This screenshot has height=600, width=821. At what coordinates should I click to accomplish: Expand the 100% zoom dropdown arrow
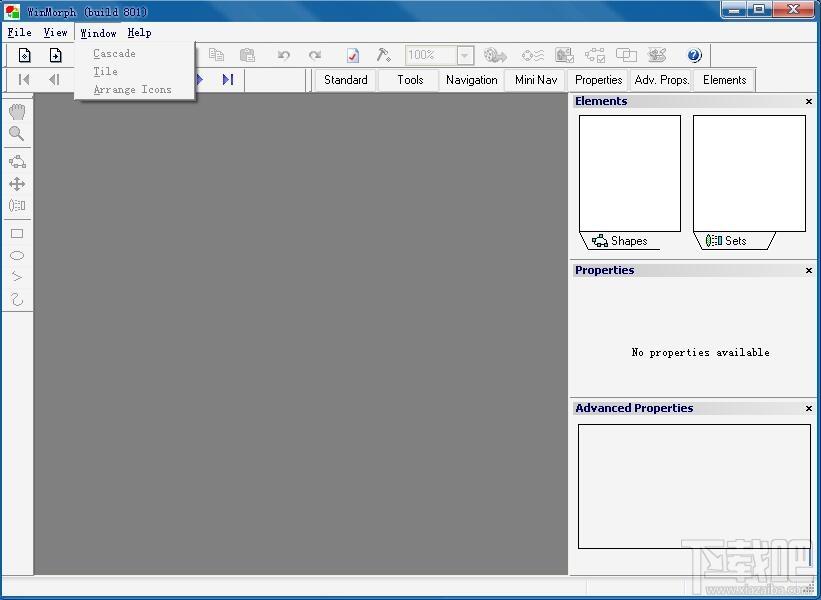(464, 55)
